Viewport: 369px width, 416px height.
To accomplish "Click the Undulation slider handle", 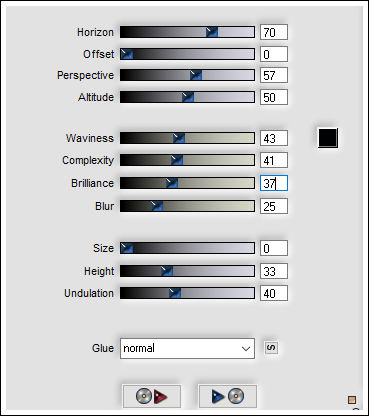I will [175, 293].
